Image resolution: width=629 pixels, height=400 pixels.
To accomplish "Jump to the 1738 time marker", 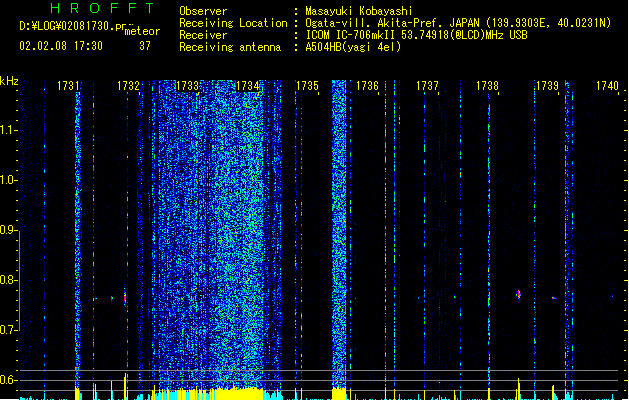I will point(487,86).
